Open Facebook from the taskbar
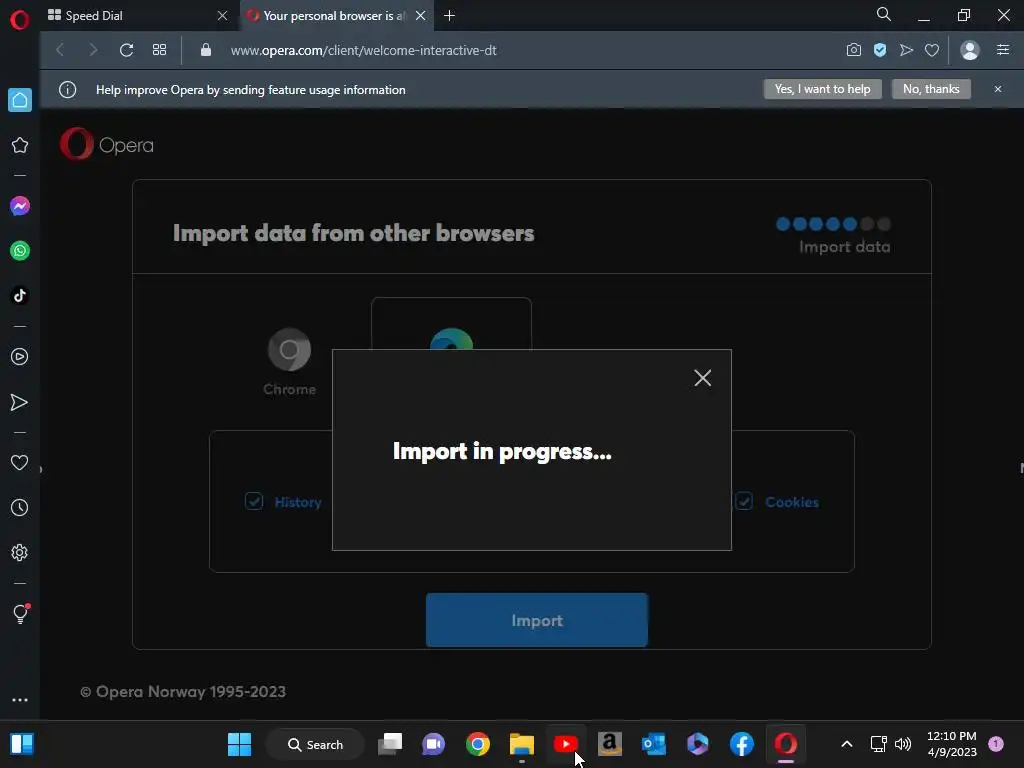This screenshot has width=1024, height=768. coord(742,744)
